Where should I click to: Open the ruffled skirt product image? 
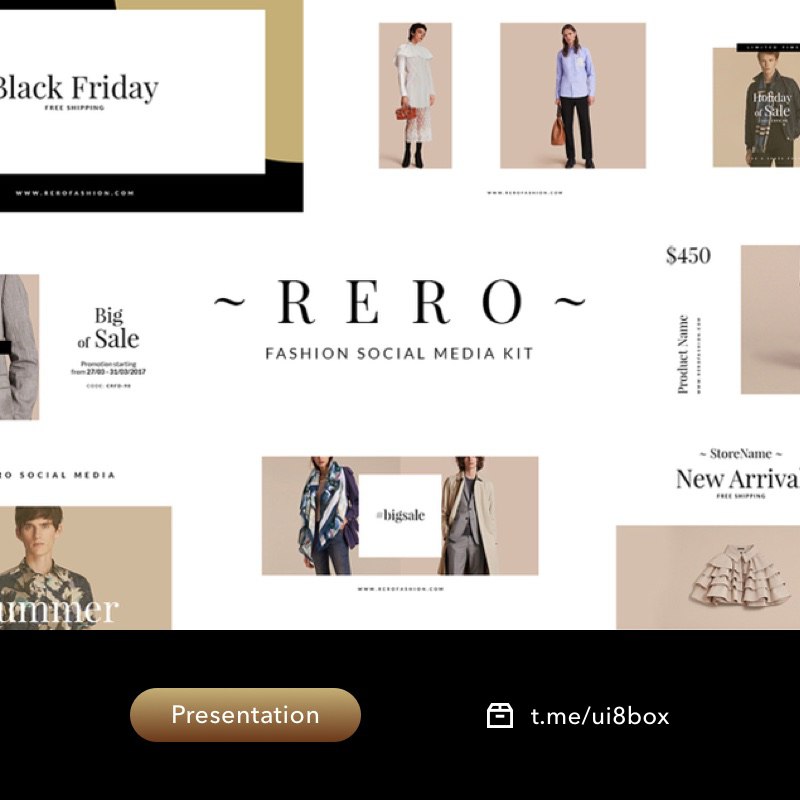(x=708, y=577)
